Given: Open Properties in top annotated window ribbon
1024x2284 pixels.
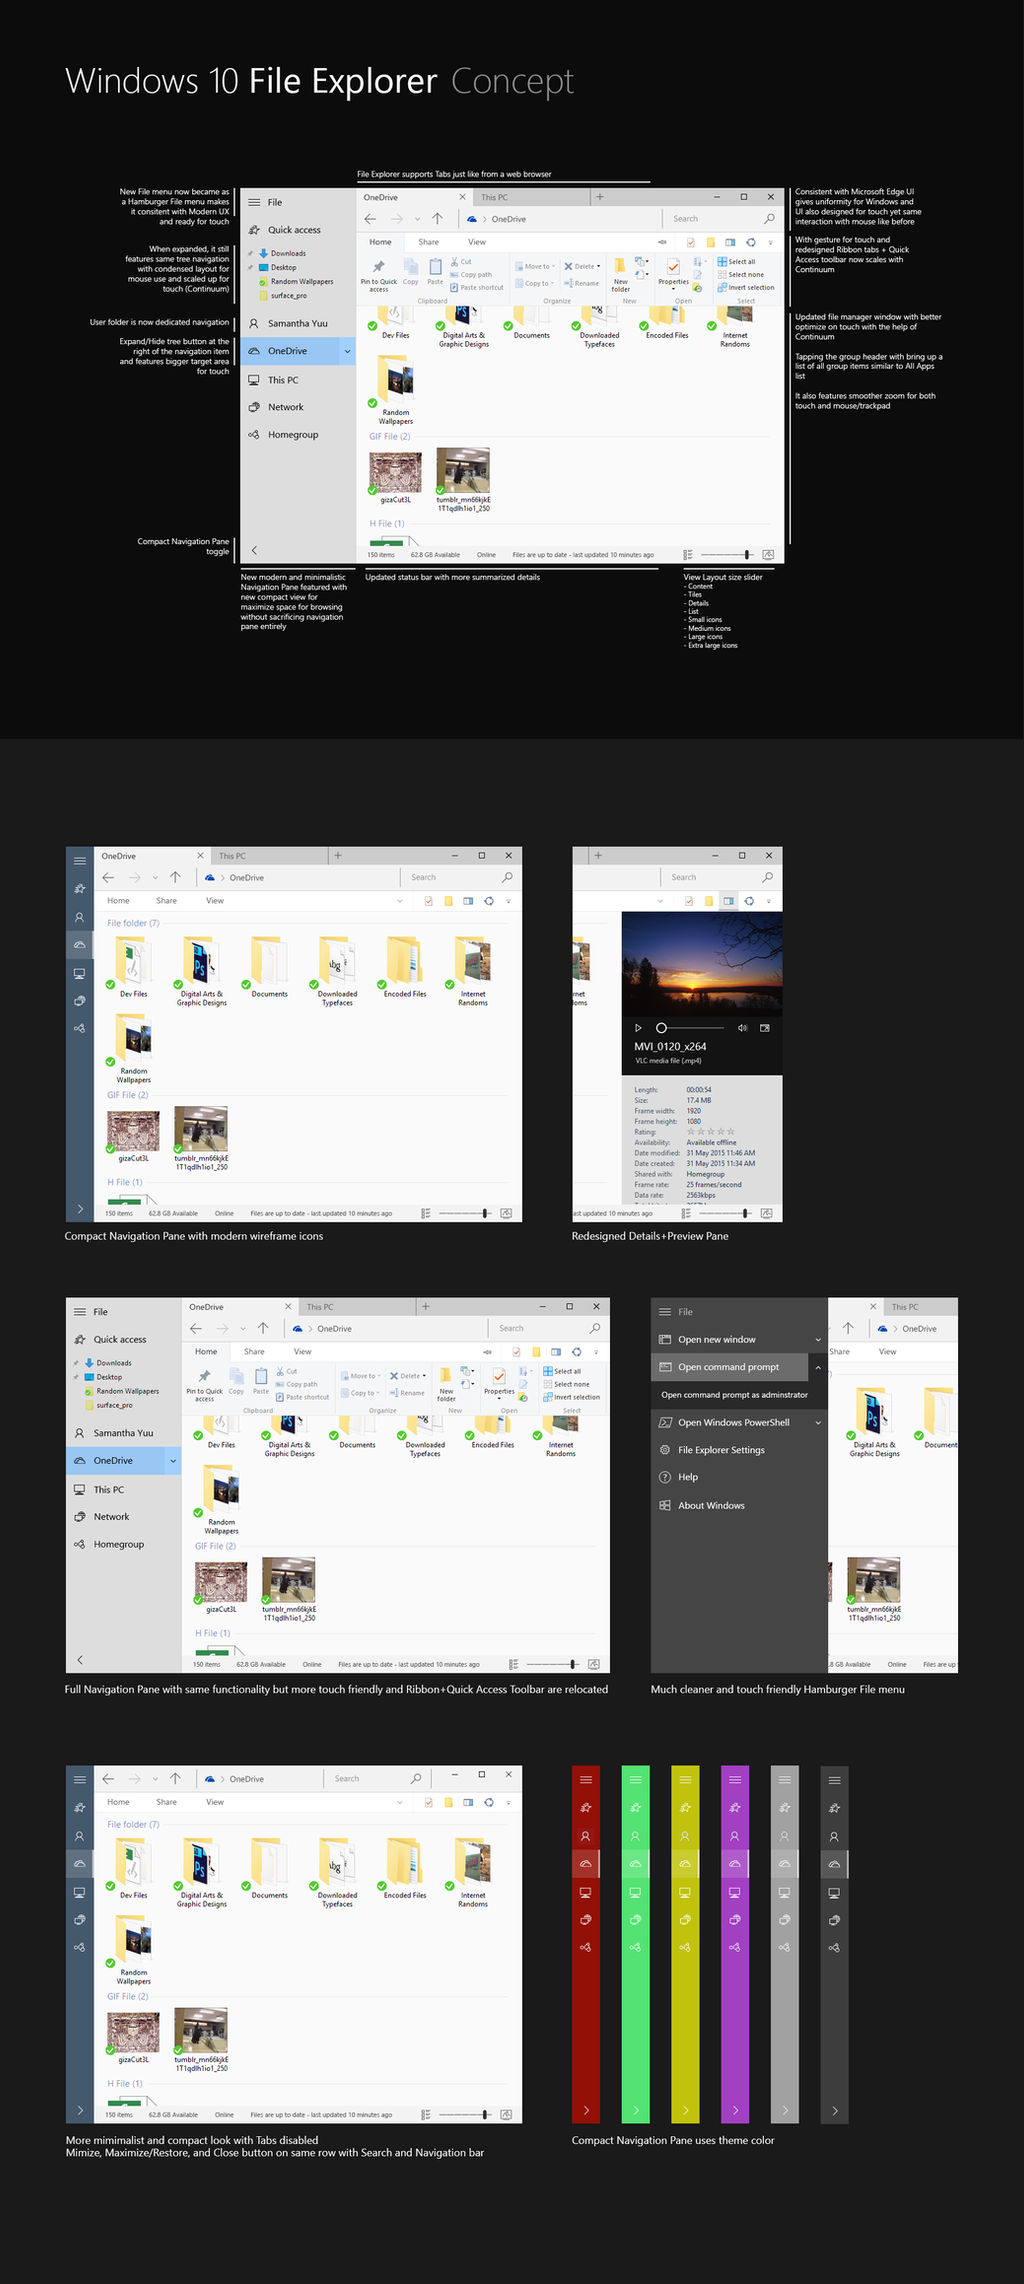Looking at the screenshot, I should pyautogui.click(x=673, y=274).
